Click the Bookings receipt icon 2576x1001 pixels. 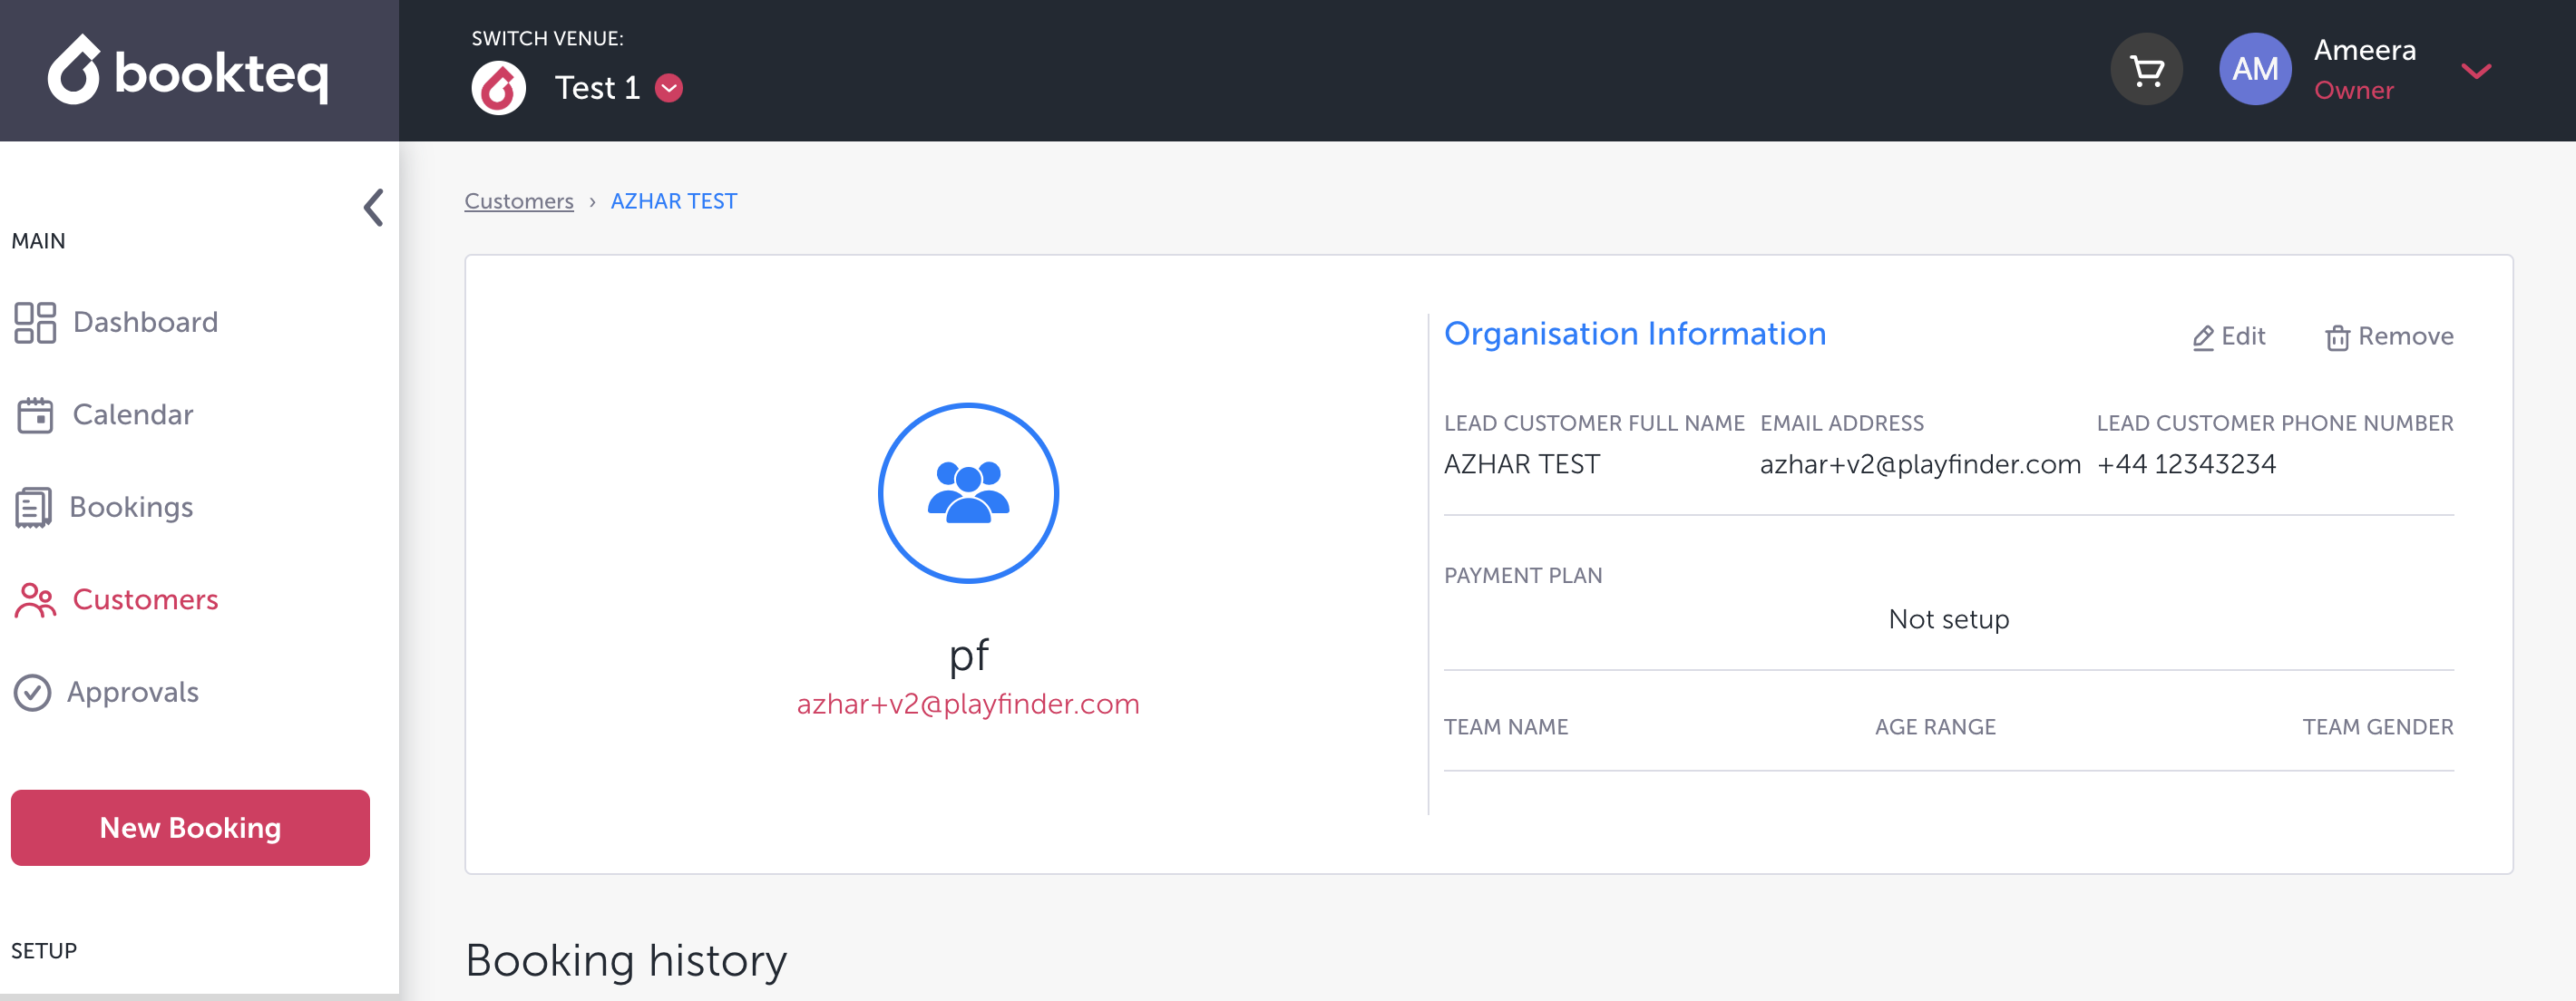[33, 507]
